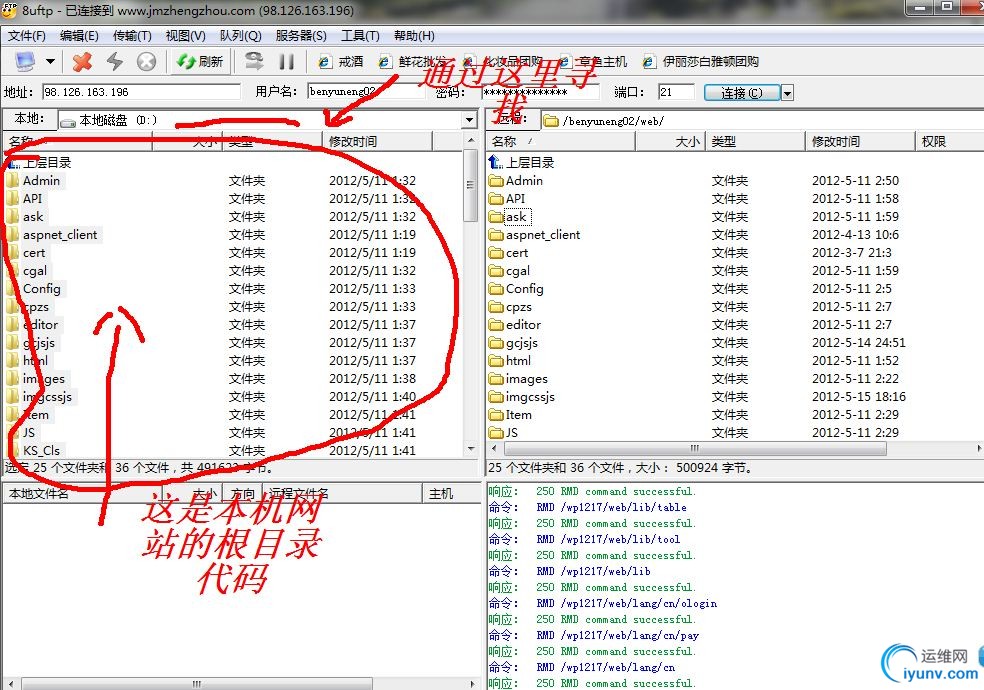Click the editor folder icon in remote pane
984x690 pixels.
(496, 325)
